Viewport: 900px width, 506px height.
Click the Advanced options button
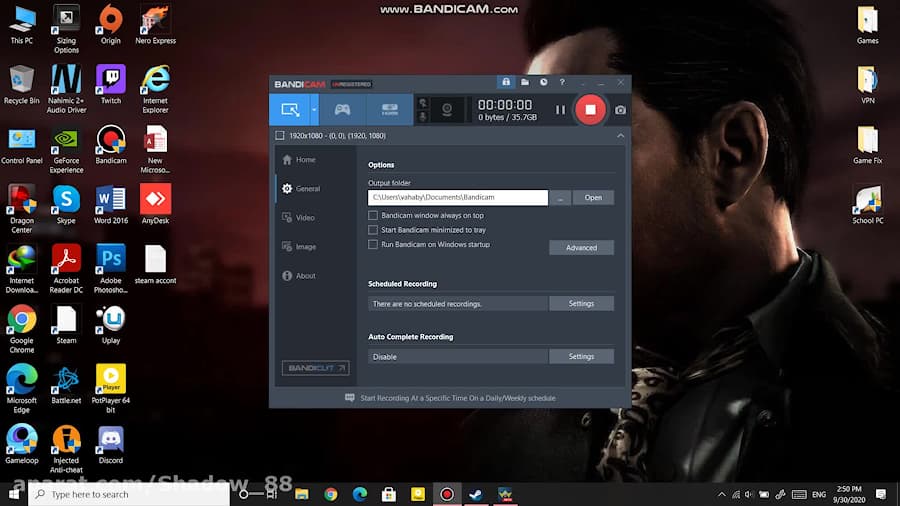581,247
